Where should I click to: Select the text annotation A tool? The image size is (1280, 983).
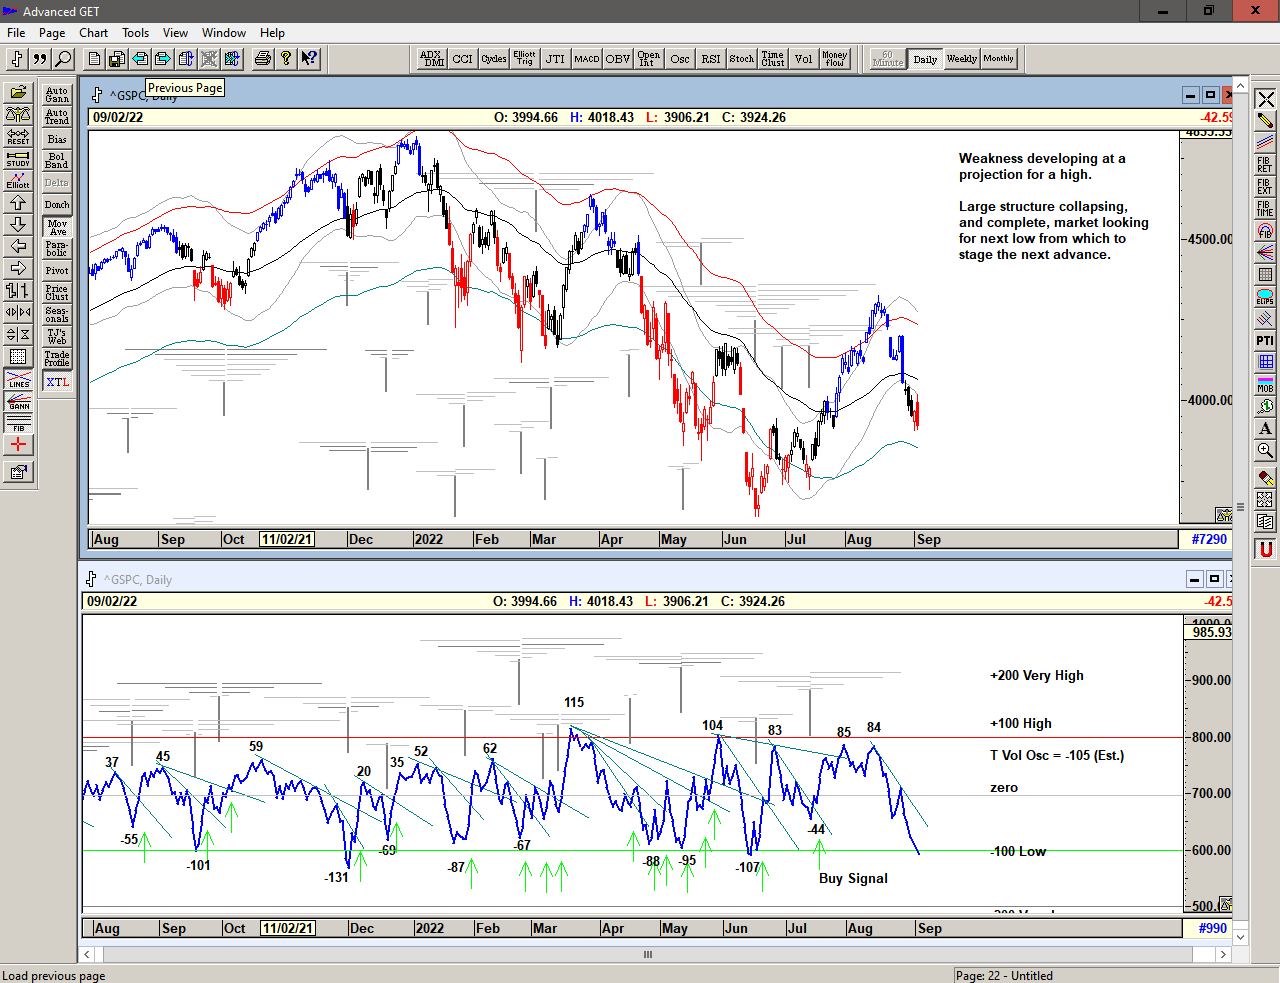tap(1265, 429)
